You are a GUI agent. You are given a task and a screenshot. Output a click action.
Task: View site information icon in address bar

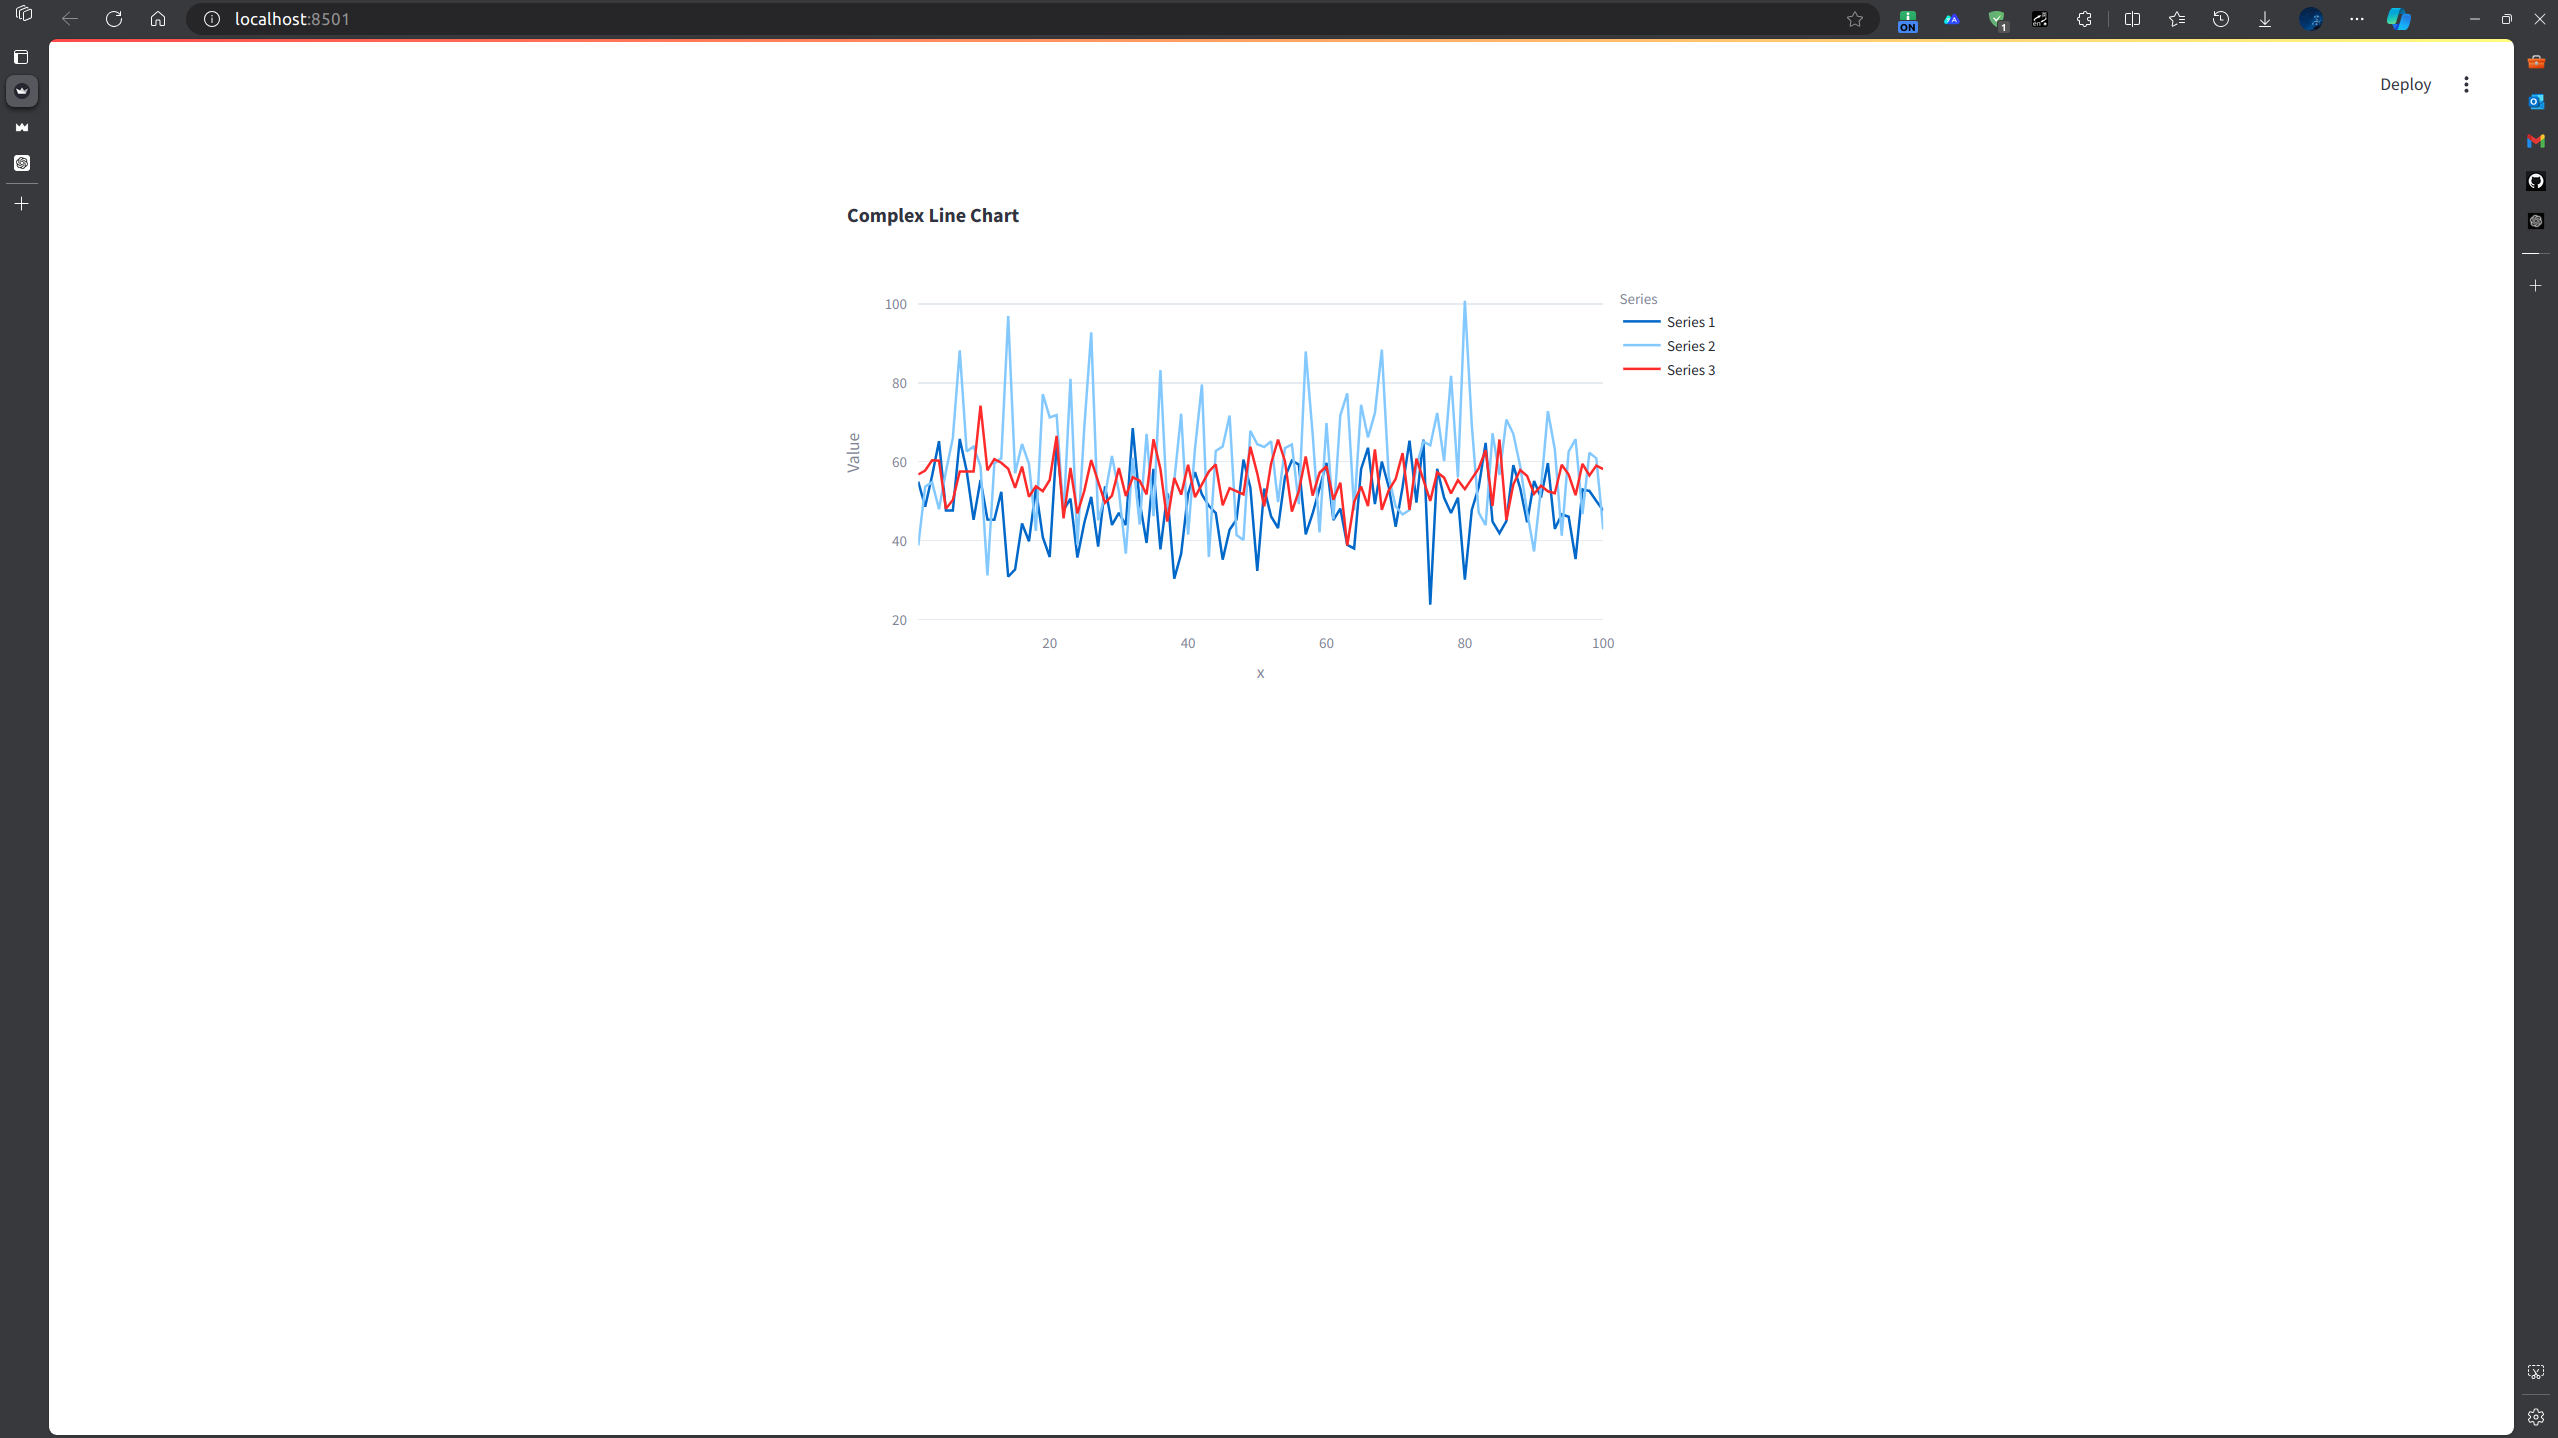tap(212, 19)
